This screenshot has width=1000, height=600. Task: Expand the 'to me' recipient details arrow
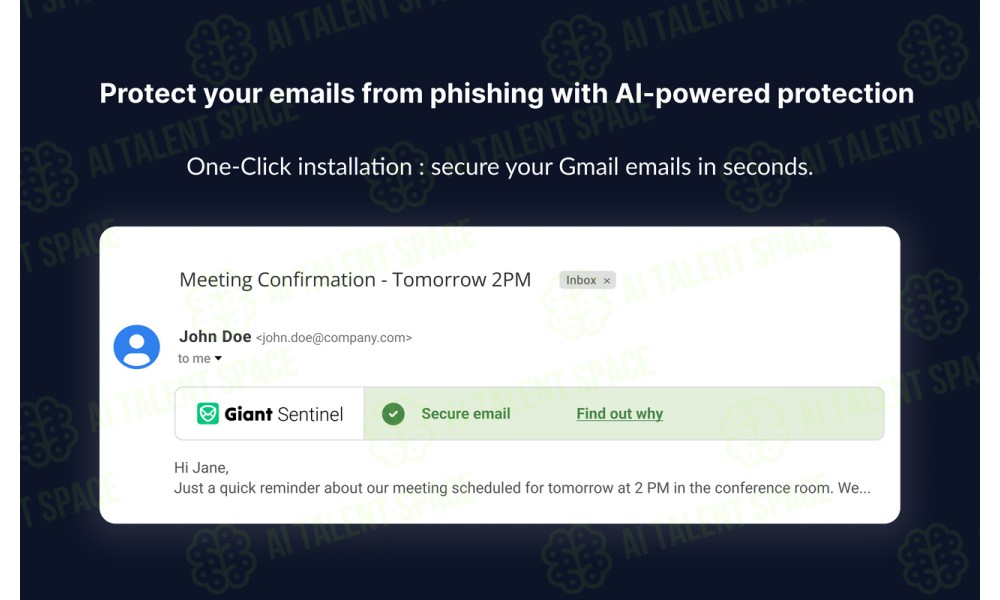(x=218, y=358)
